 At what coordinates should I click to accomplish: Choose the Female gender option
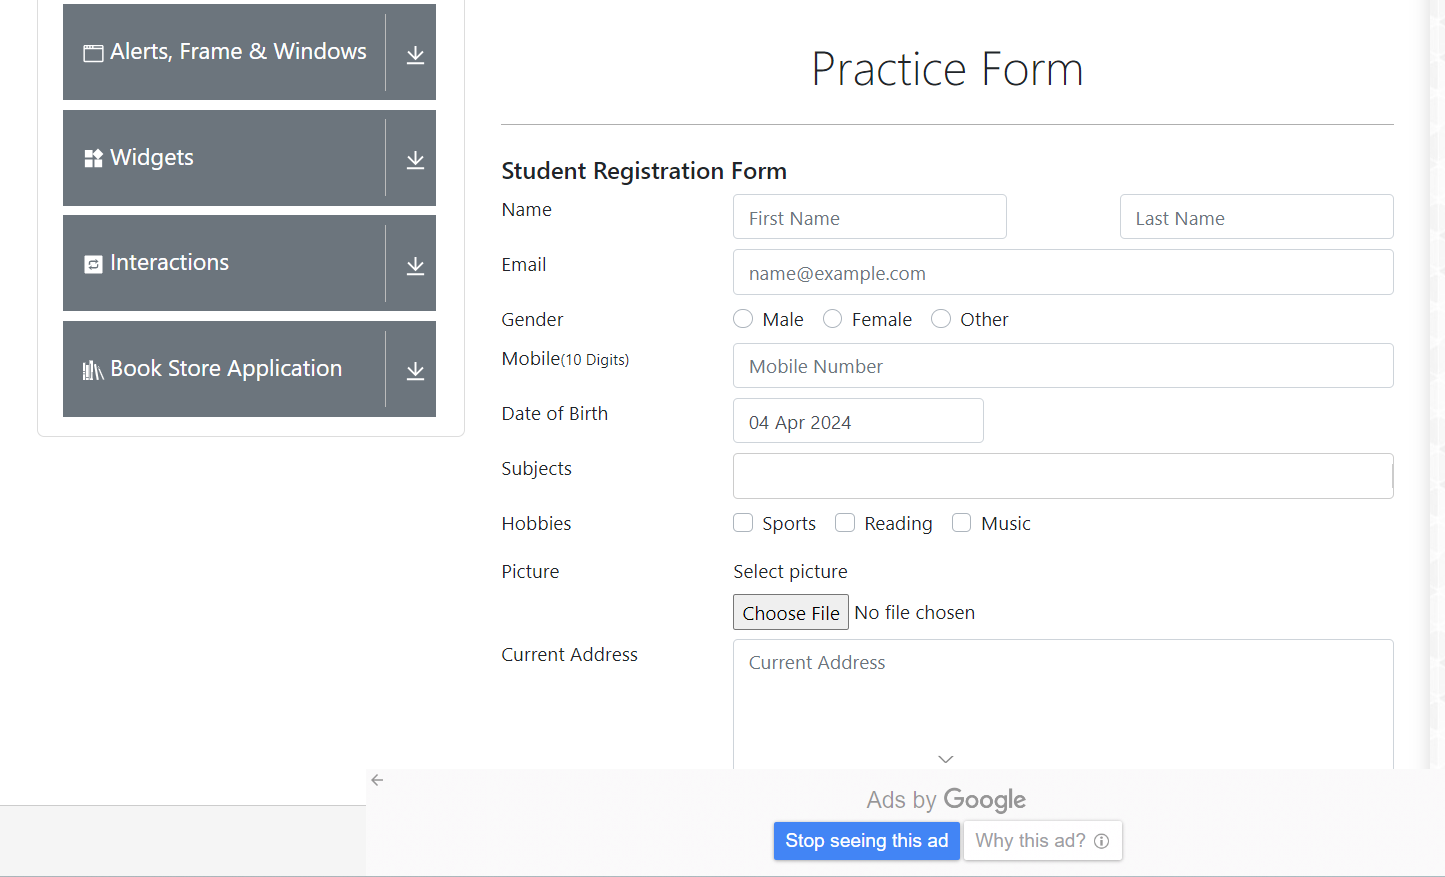click(x=832, y=319)
